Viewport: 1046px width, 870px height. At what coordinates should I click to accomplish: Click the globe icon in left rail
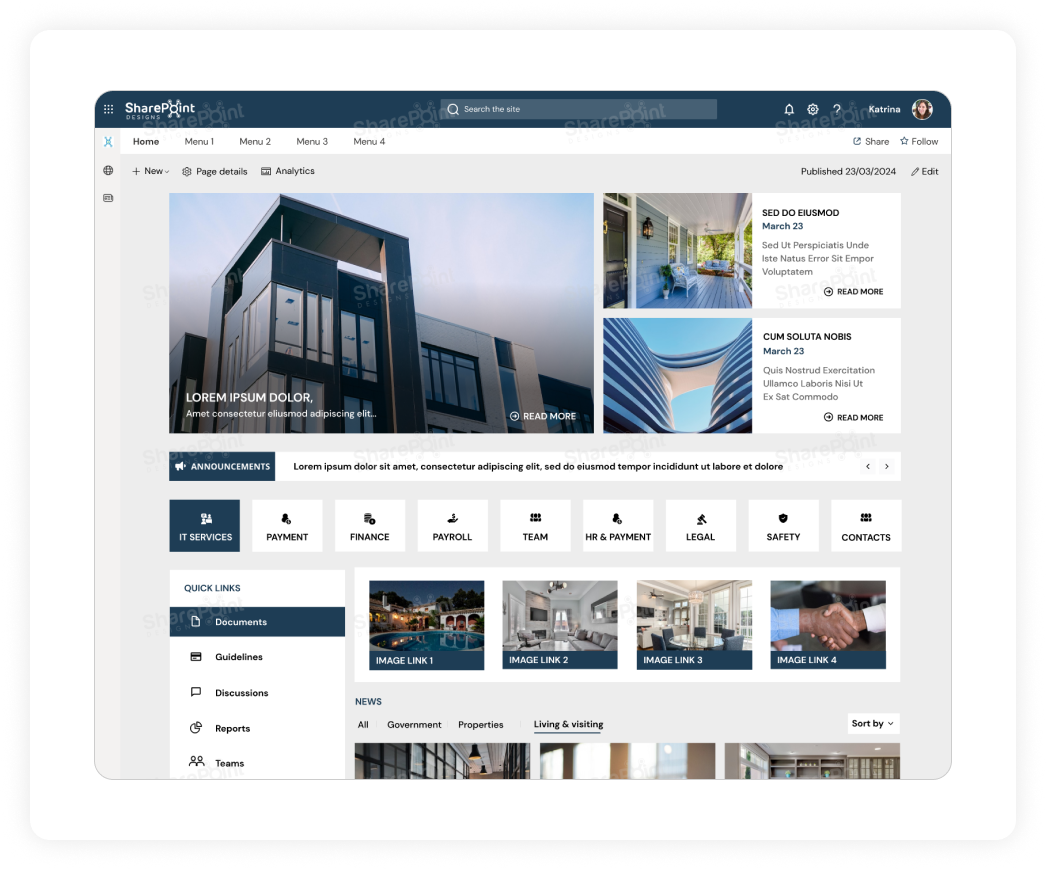108,170
